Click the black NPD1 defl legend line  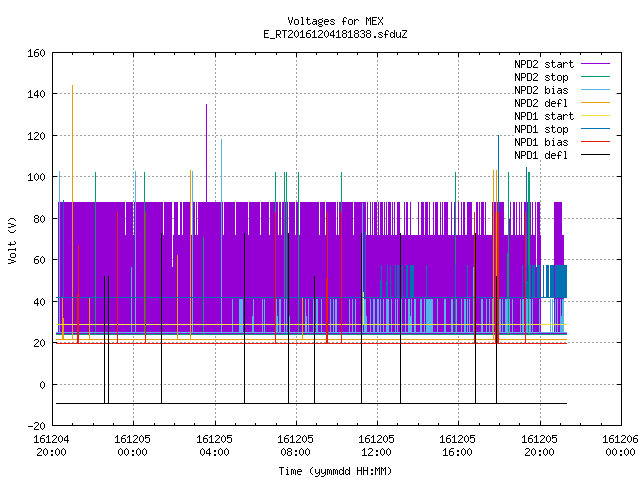[x=596, y=155]
